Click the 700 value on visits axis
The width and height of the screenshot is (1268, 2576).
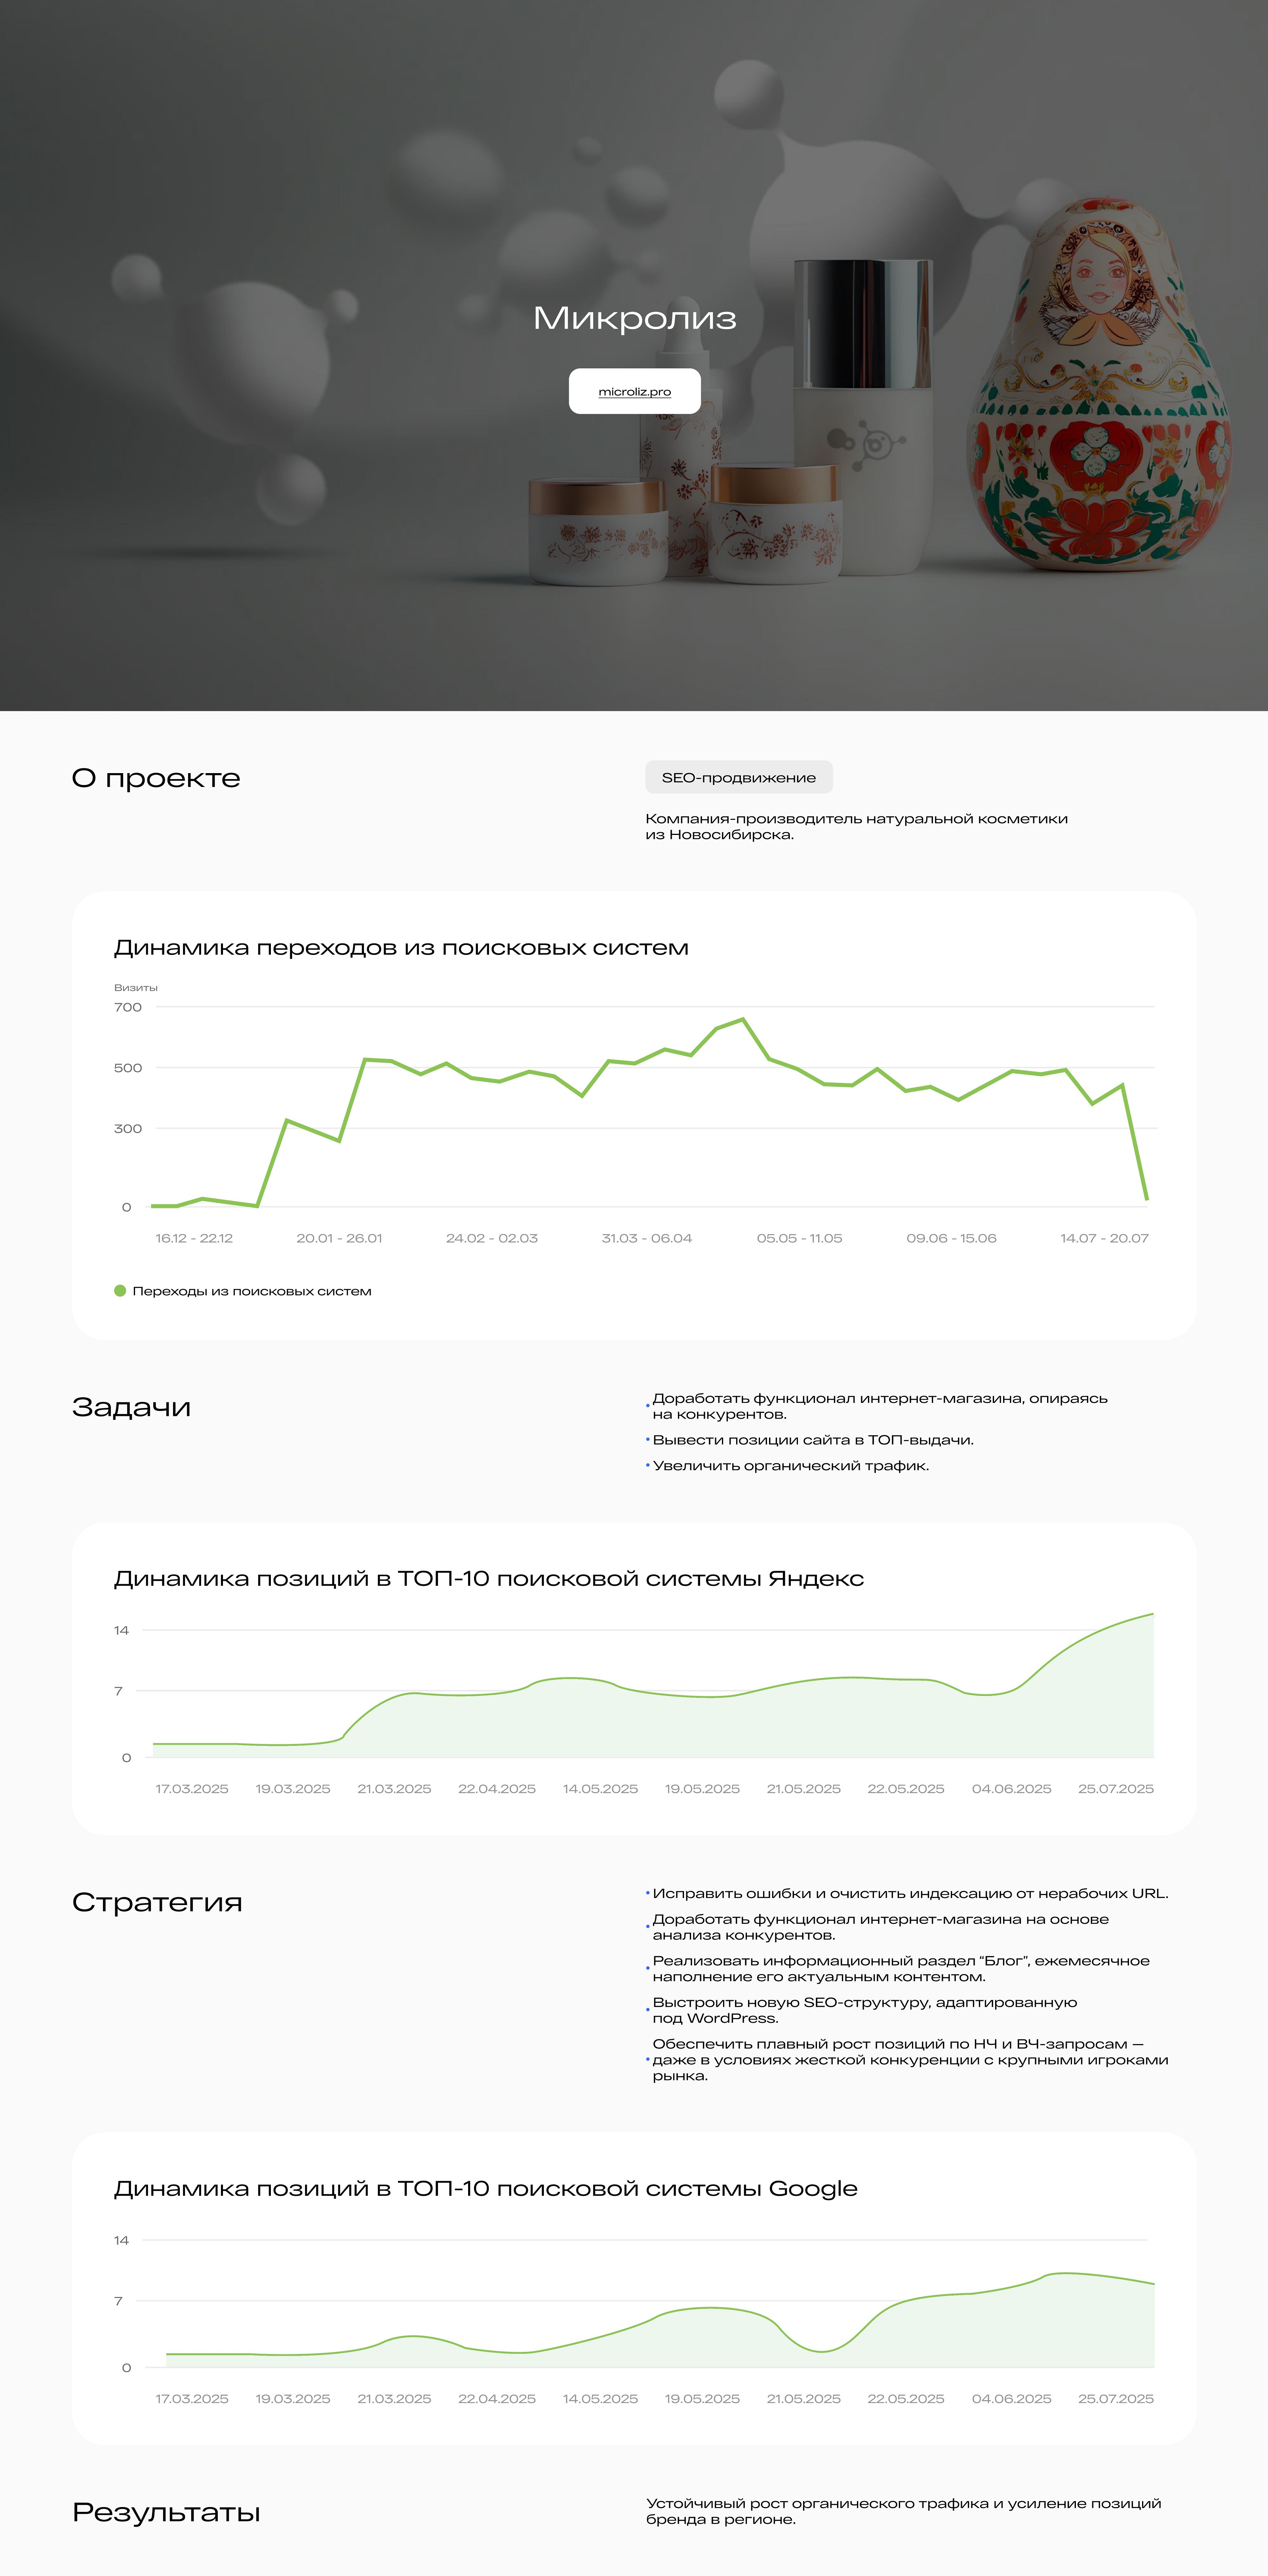click(x=128, y=1007)
